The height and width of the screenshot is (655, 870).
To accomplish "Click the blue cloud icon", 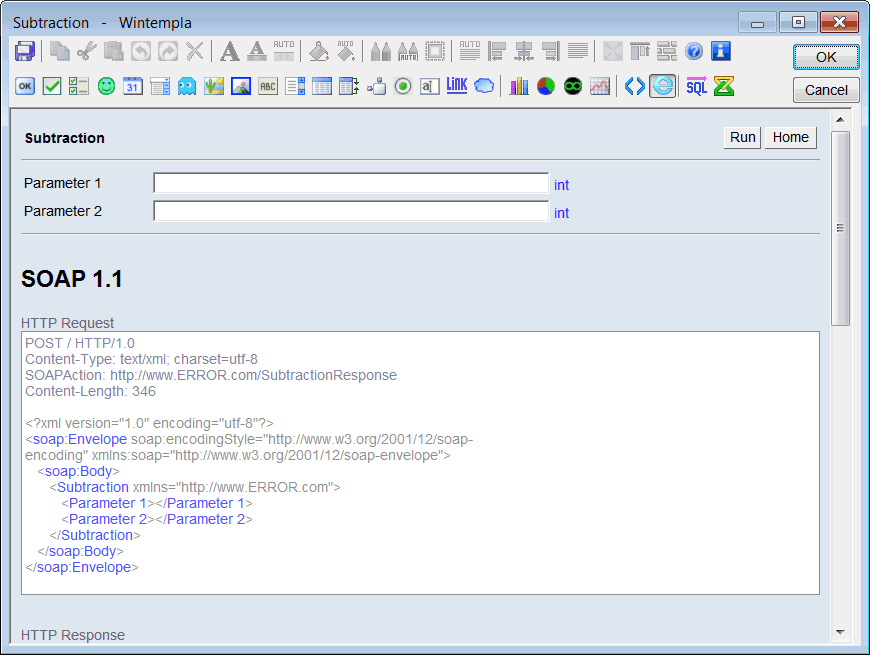I will point(484,86).
